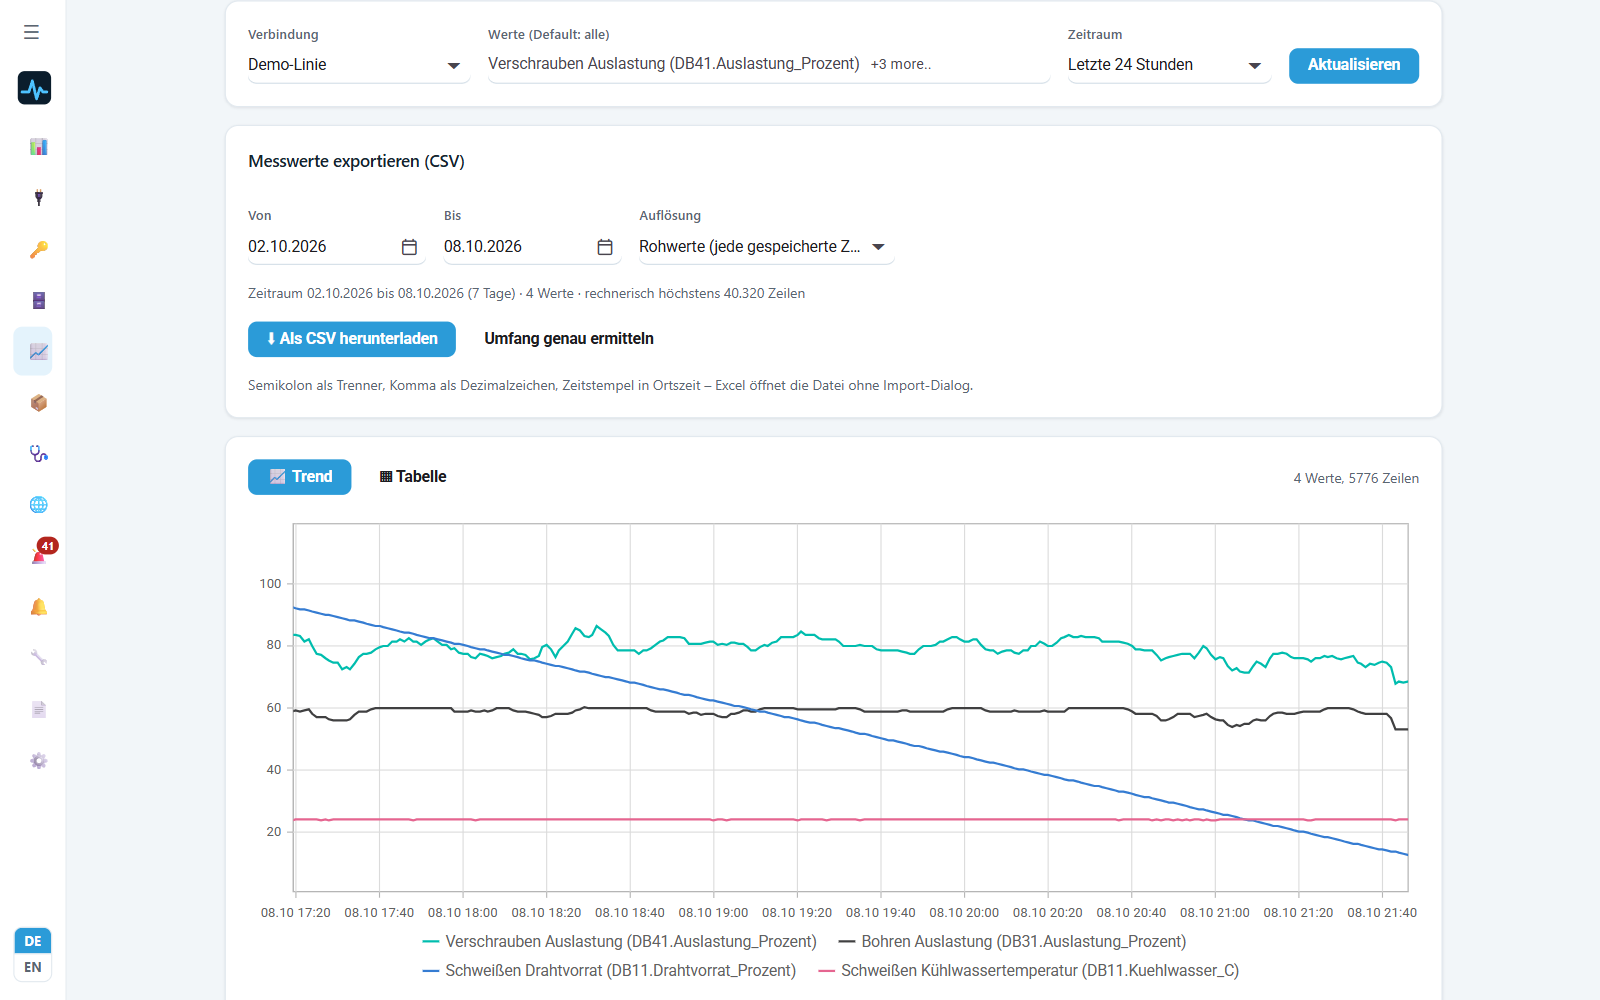Open the settings gear icon
The image size is (1600, 1000).
pos(38,760)
